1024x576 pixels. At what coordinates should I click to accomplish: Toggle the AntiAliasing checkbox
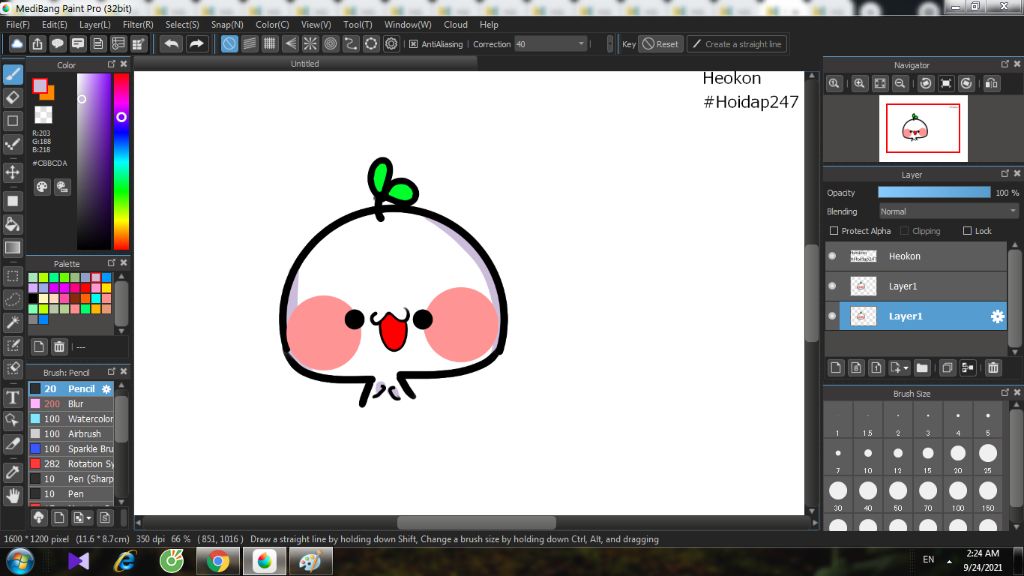[413, 44]
